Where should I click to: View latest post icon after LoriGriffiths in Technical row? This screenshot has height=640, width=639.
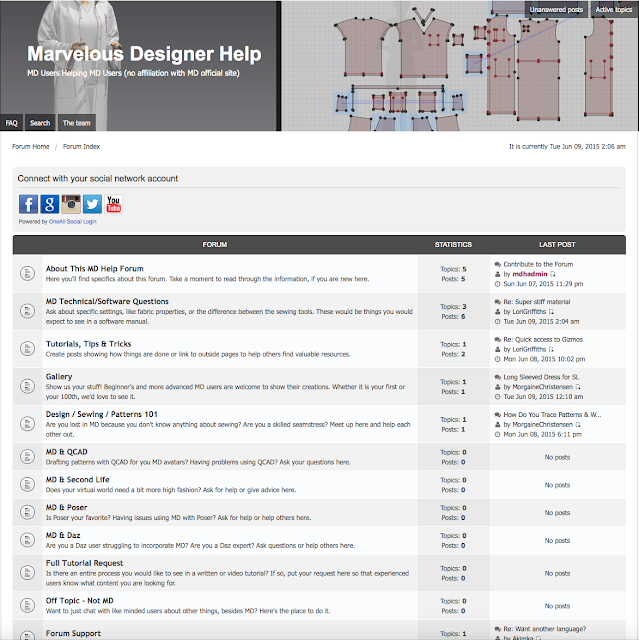click(551, 312)
